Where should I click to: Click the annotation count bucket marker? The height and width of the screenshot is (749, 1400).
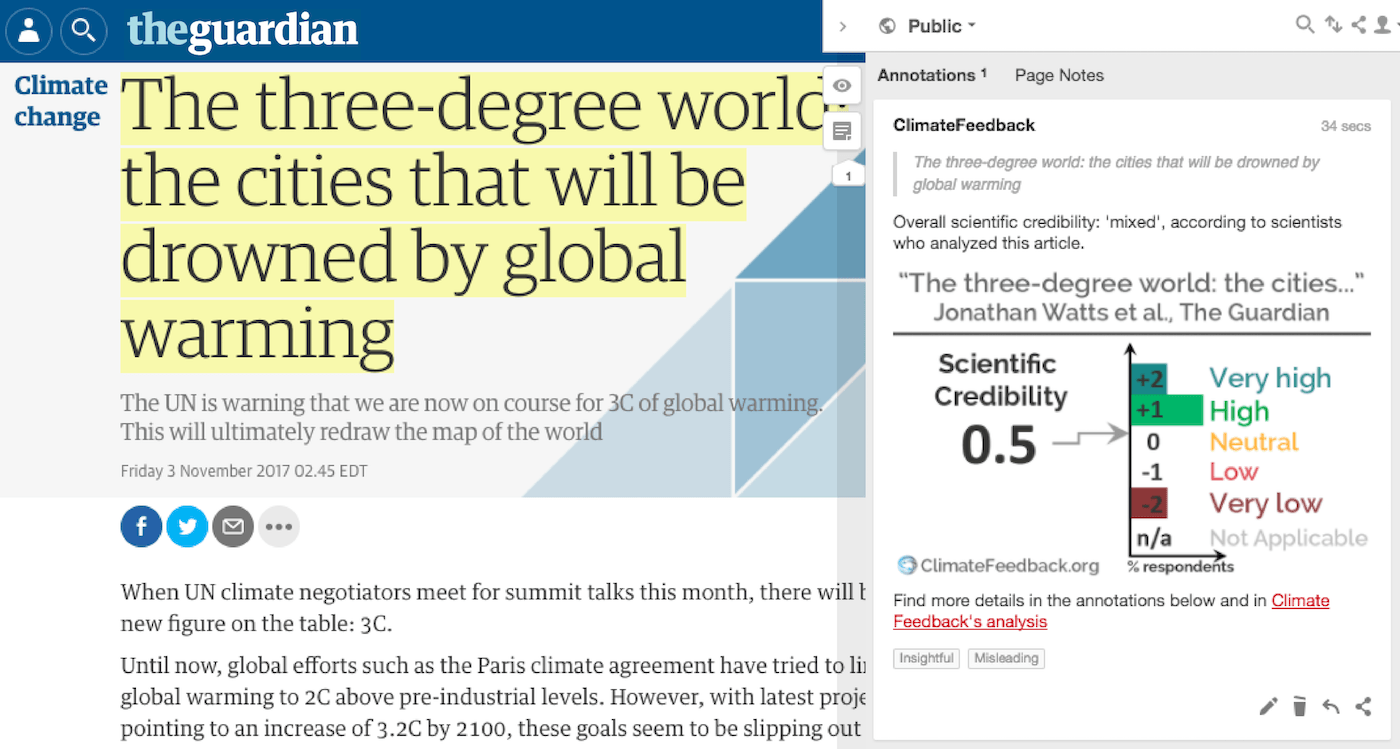(x=848, y=176)
